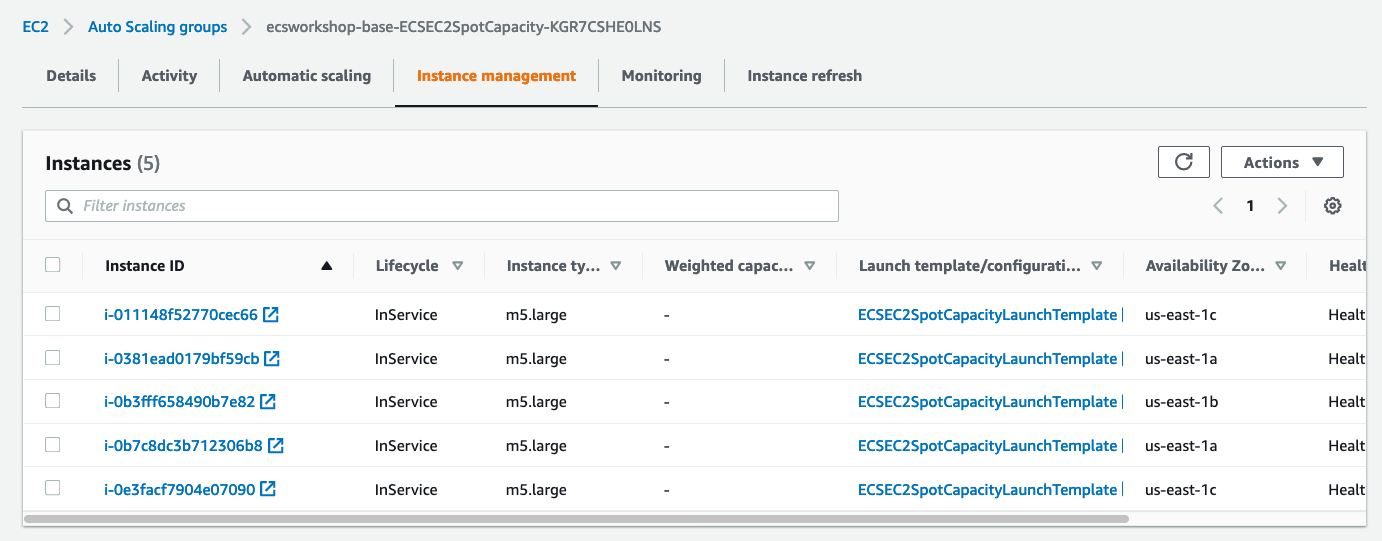Open external link icon for i-0b7c8dc3b712306b8
The image size is (1382, 541).
275,446
